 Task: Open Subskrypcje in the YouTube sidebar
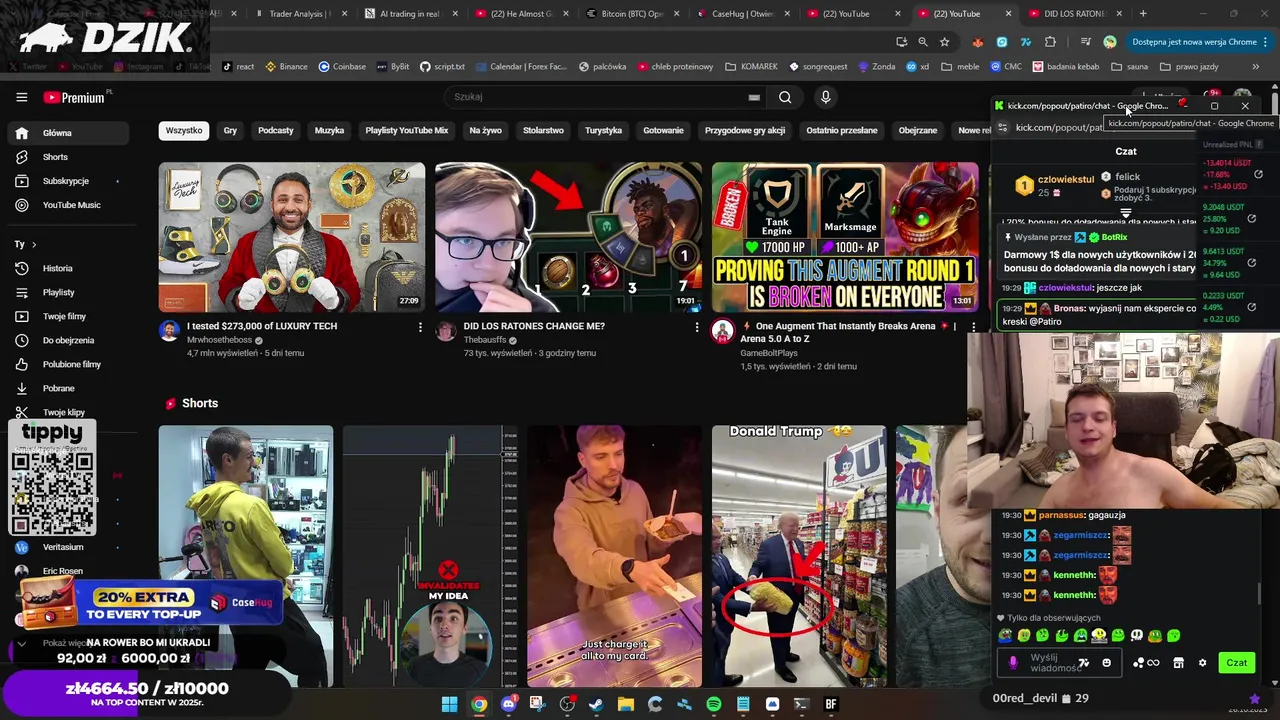click(66, 181)
